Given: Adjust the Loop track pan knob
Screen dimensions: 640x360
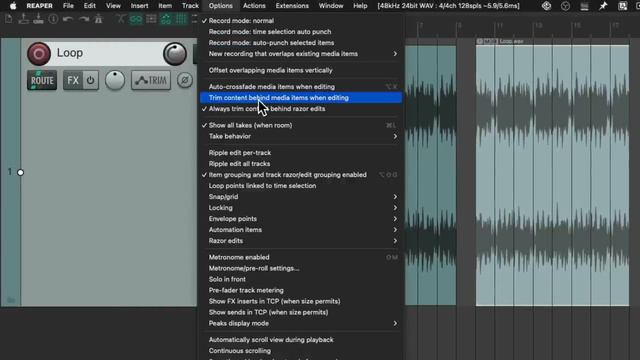Looking at the screenshot, I should (115, 80).
